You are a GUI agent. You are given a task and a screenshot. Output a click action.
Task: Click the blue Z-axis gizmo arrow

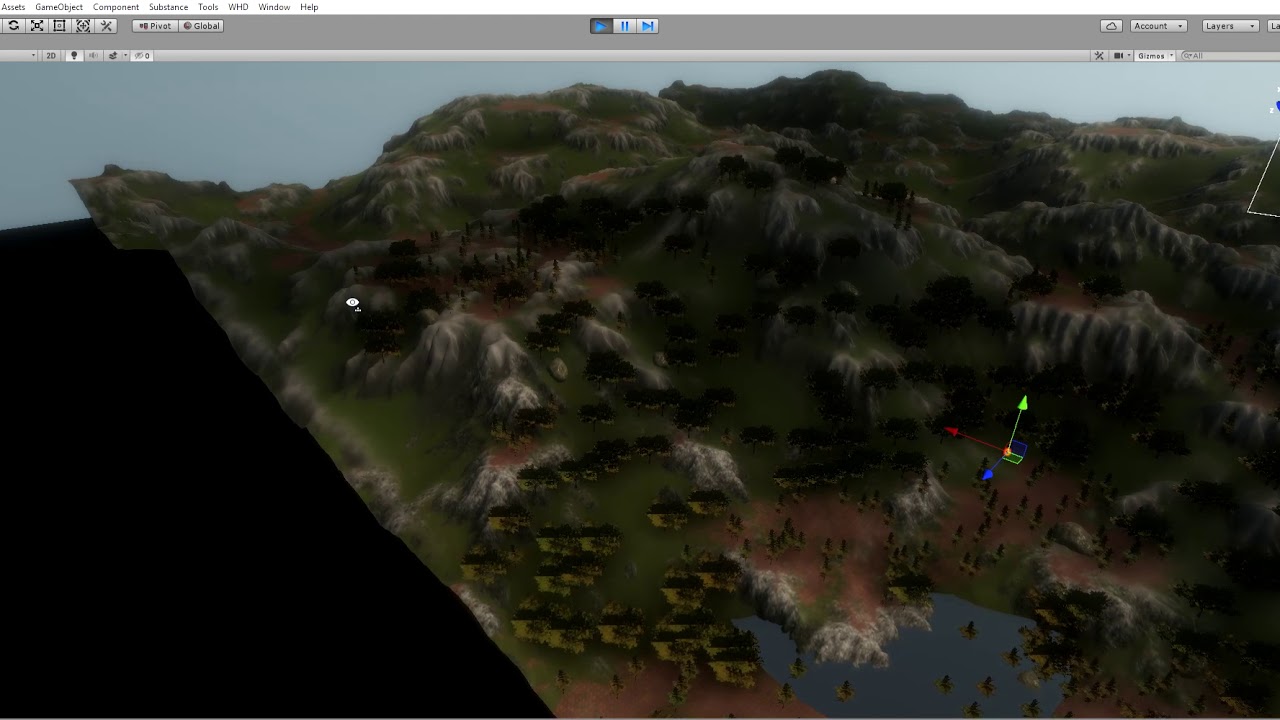pos(988,475)
